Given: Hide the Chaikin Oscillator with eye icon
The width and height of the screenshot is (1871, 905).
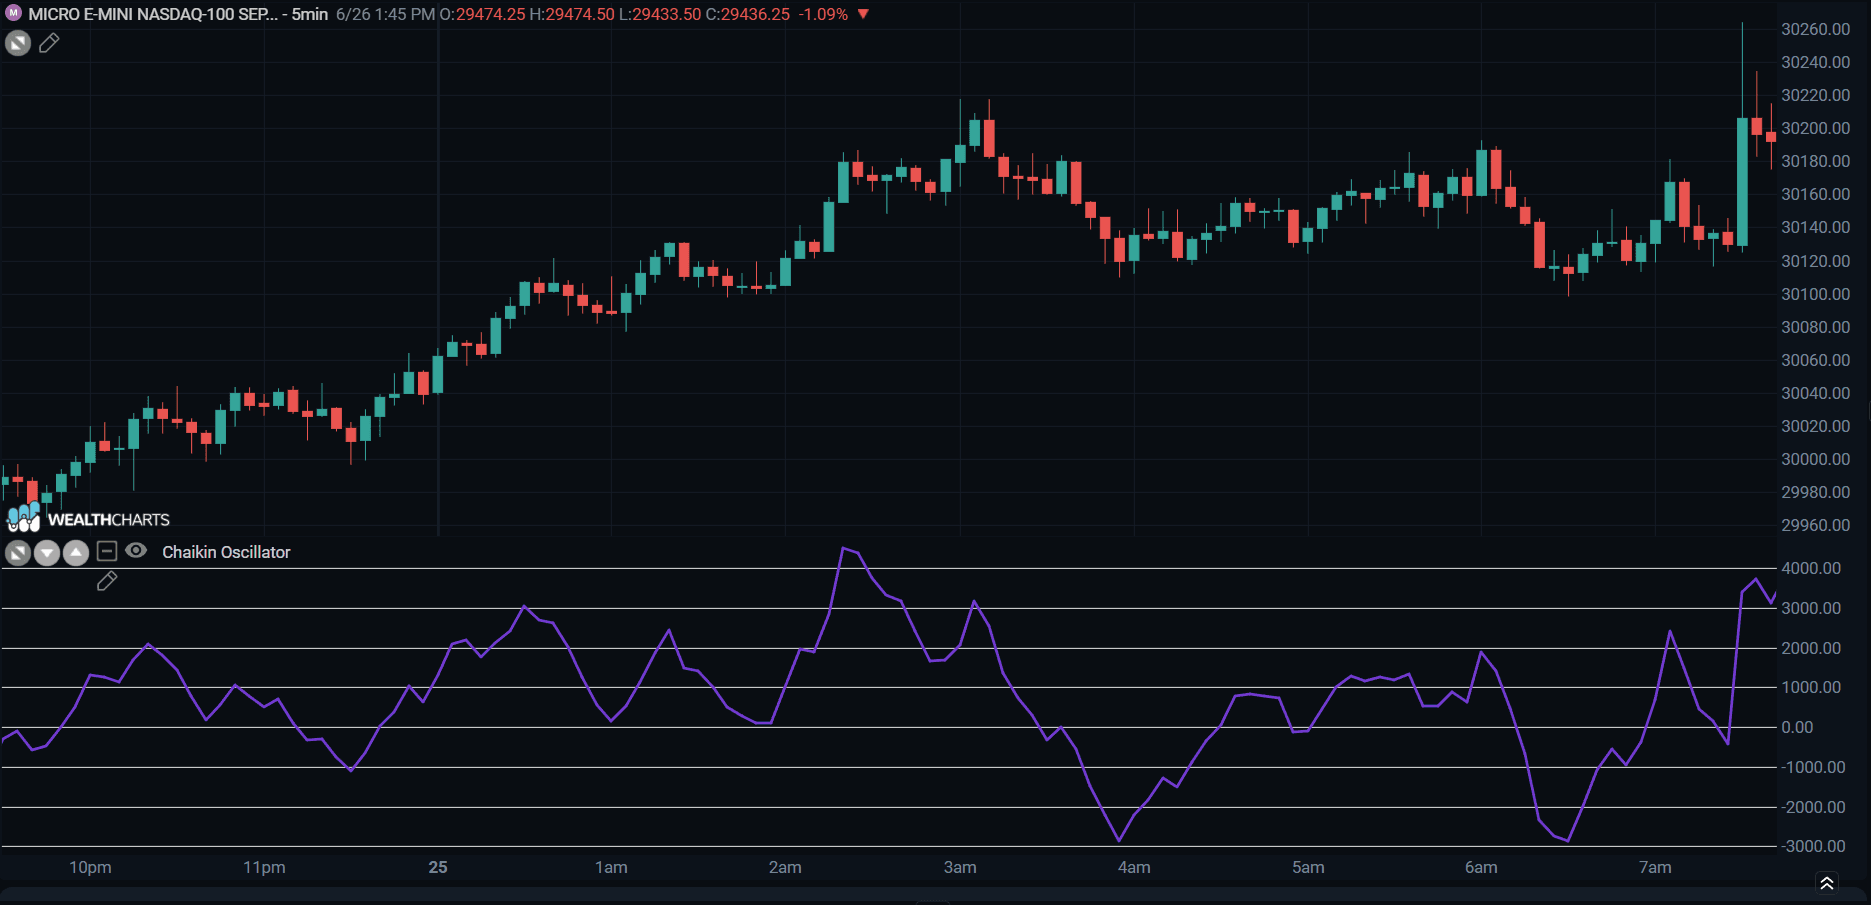Looking at the screenshot, I should [x=136, y=551].
